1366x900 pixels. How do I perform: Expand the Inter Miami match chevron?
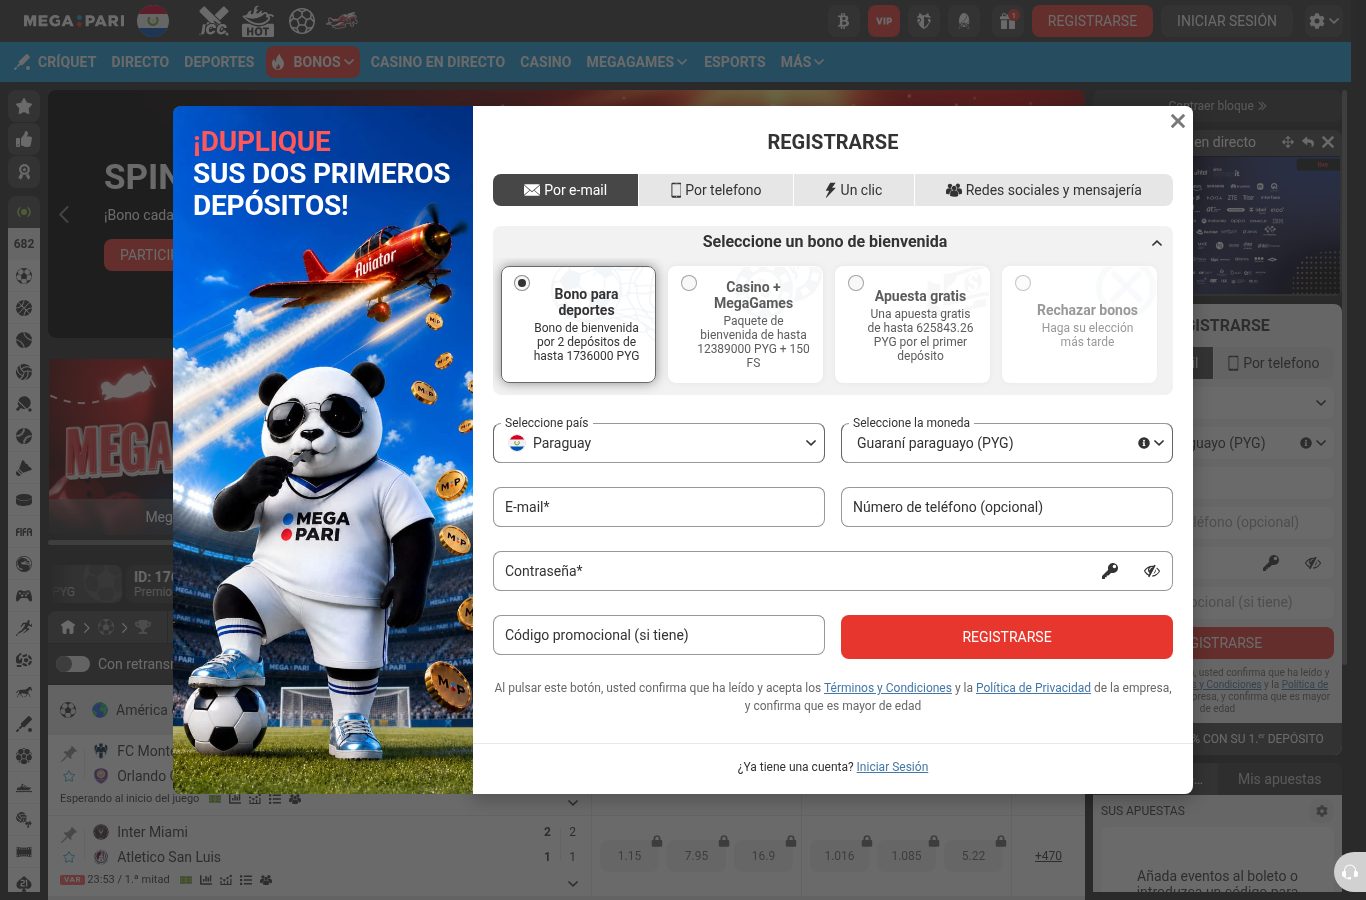573,883
